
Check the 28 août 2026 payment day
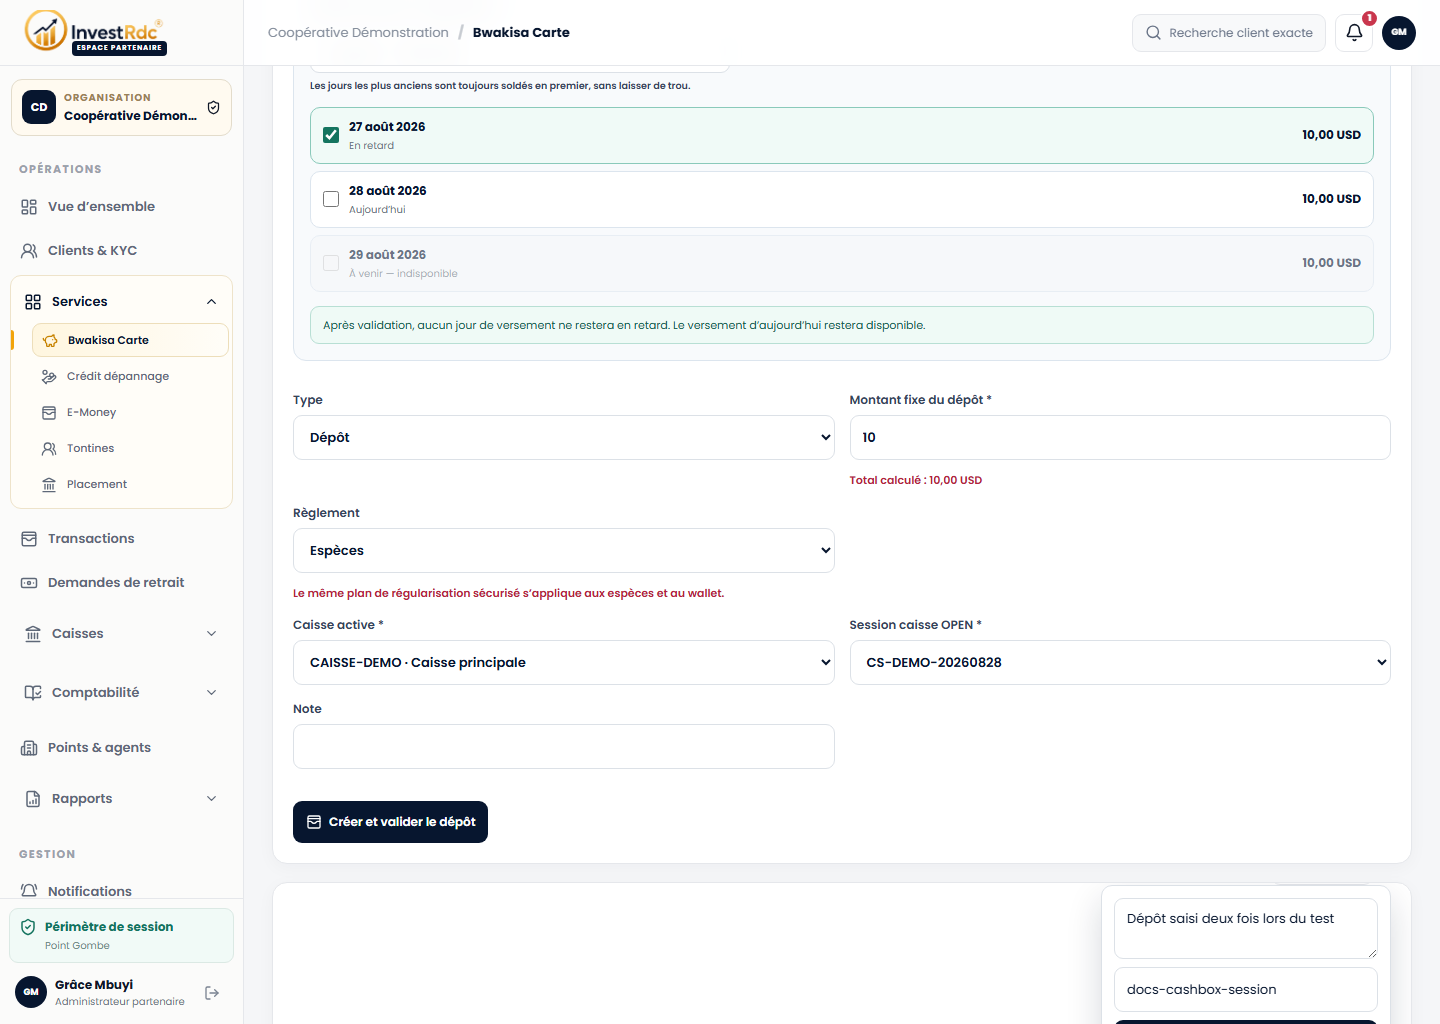coord(331,199)
